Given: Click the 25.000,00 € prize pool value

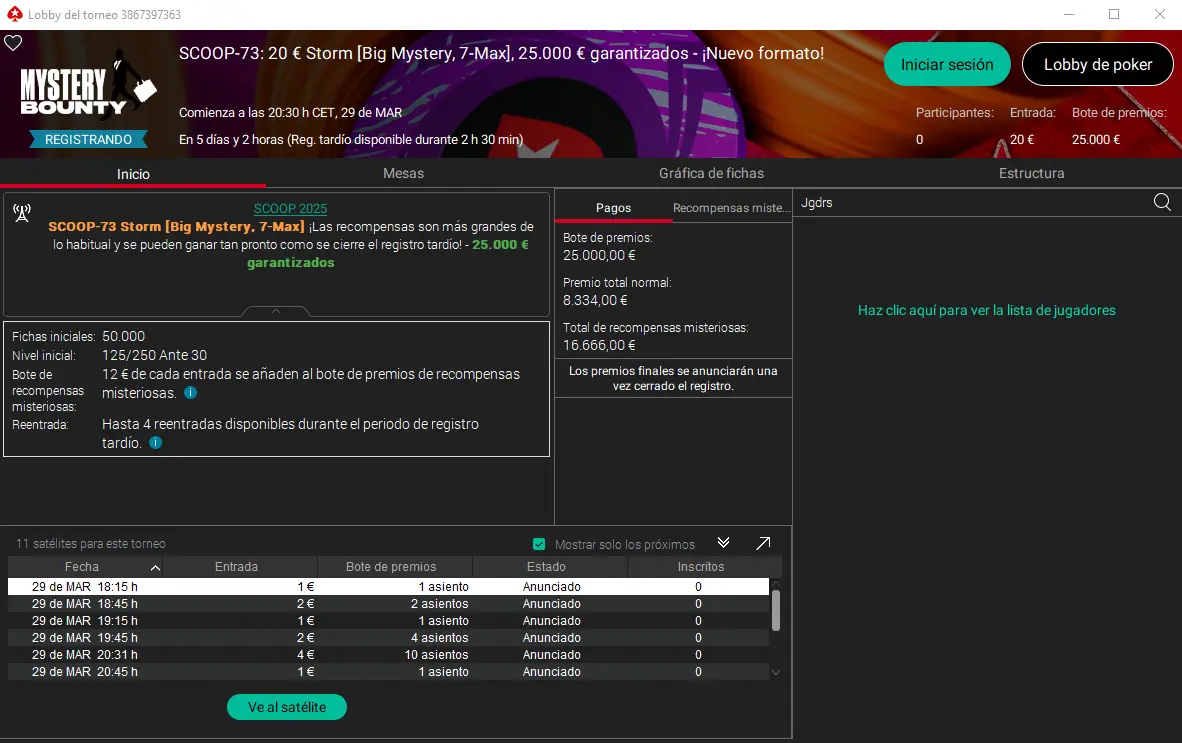Looking at the screenshot, I should pyautogui.click(x=599, y=255).
